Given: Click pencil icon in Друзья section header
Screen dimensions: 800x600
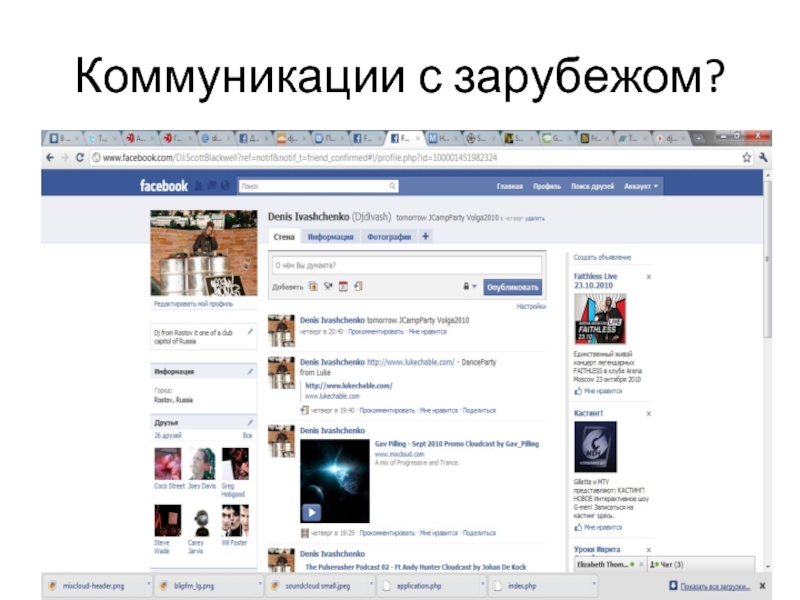Looking at the screenshot, I should [x=250, y=422].
